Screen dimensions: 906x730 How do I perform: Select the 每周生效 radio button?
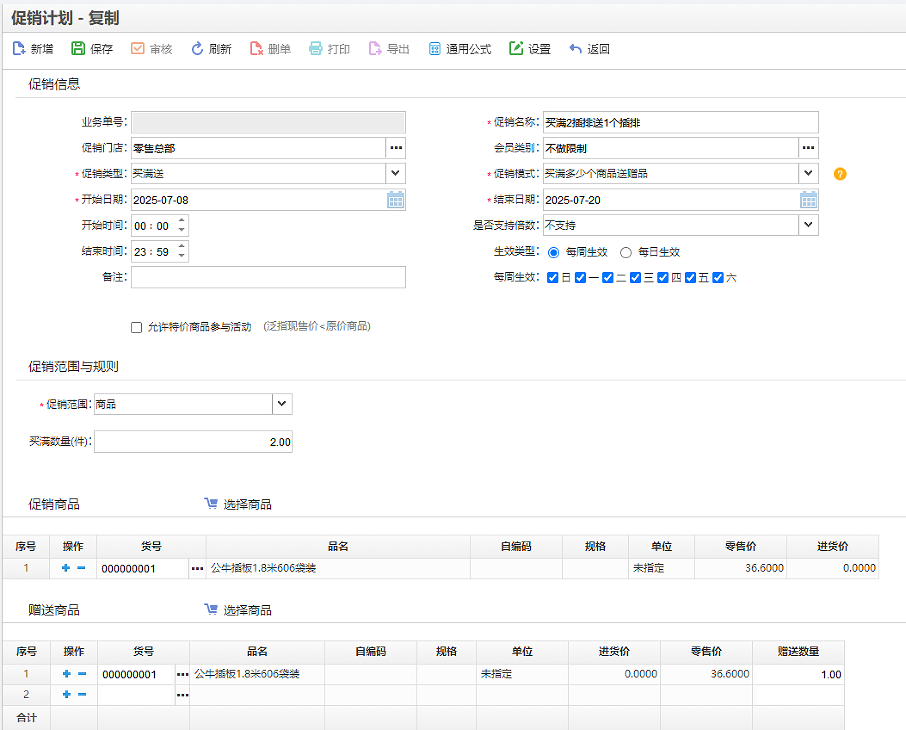click(554, 253)
